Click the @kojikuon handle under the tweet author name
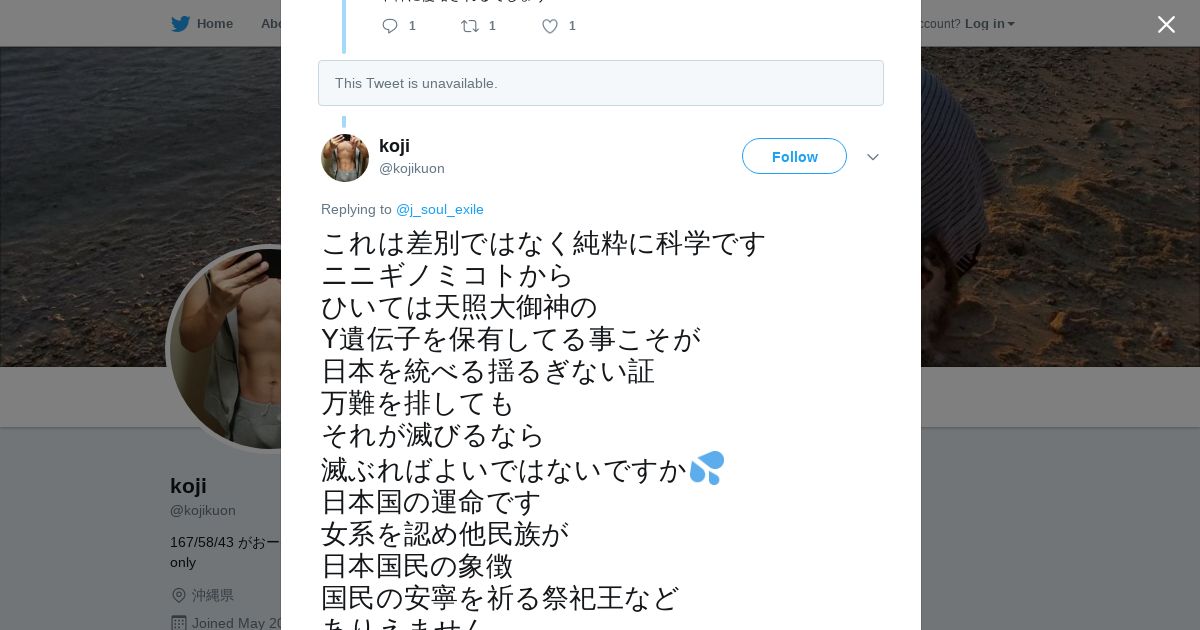This screenshot has width=1200, height=630. (412, 168)
